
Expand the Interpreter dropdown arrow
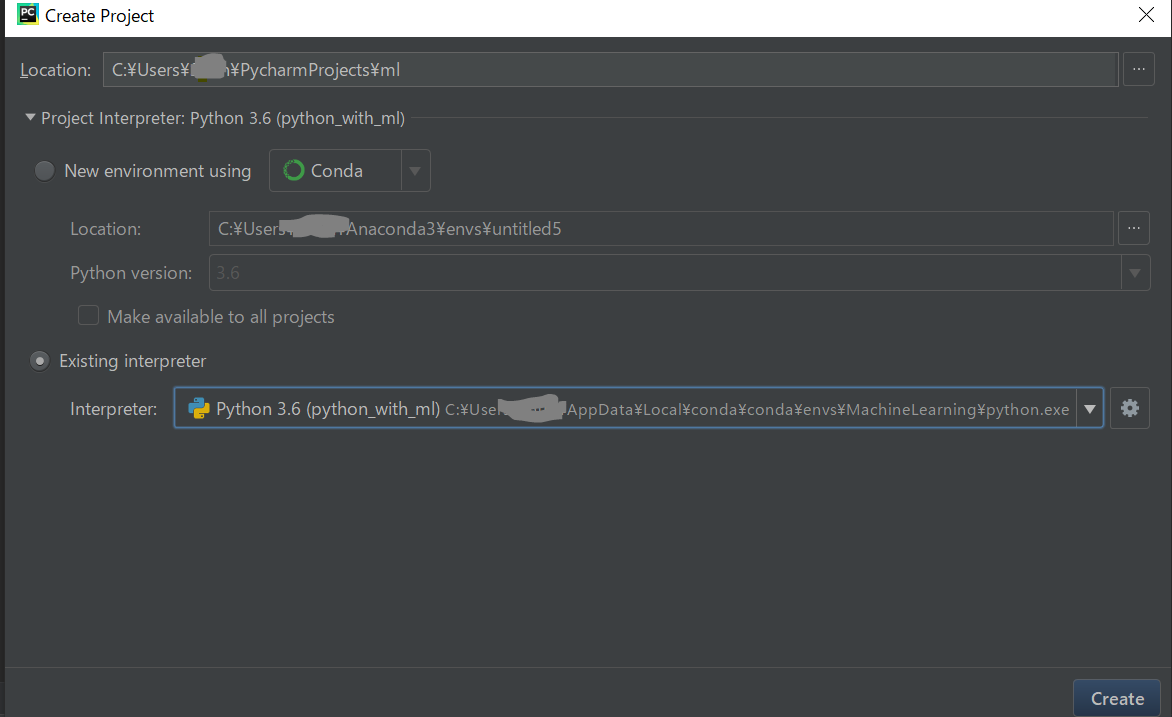coord(1090,408)
